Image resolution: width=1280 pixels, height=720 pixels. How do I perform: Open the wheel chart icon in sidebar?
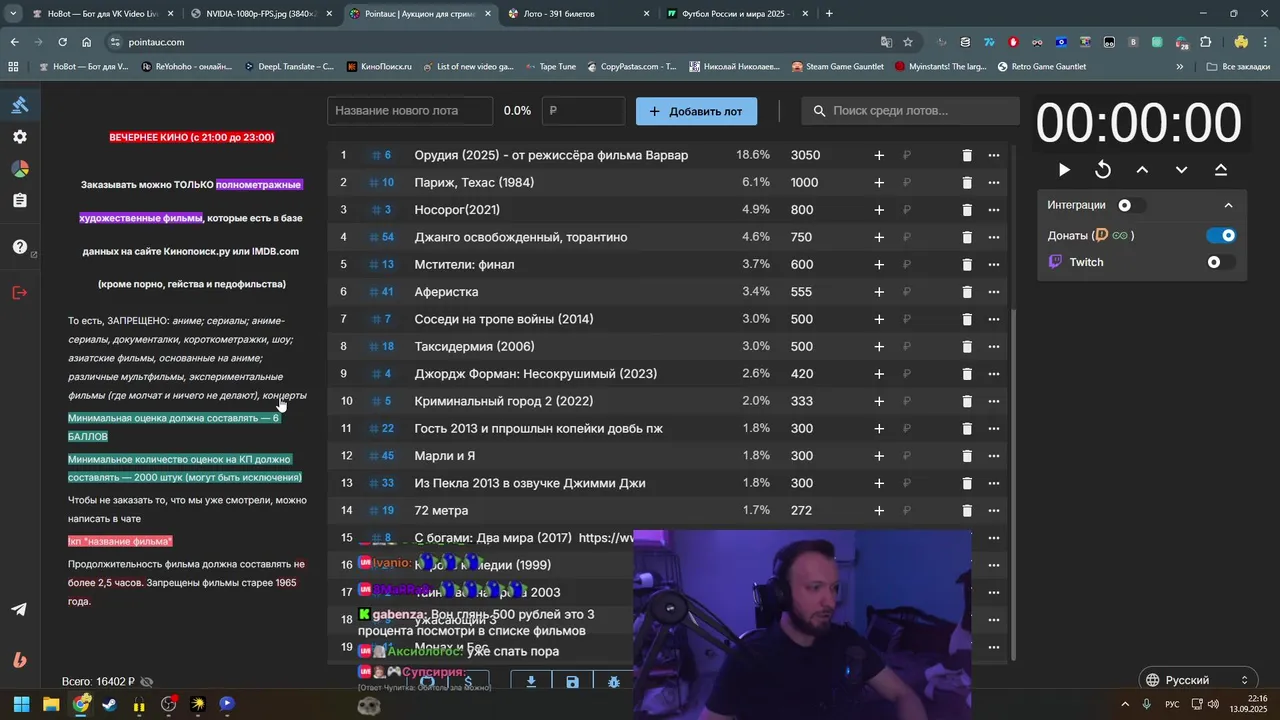click(x=20, y=169)
